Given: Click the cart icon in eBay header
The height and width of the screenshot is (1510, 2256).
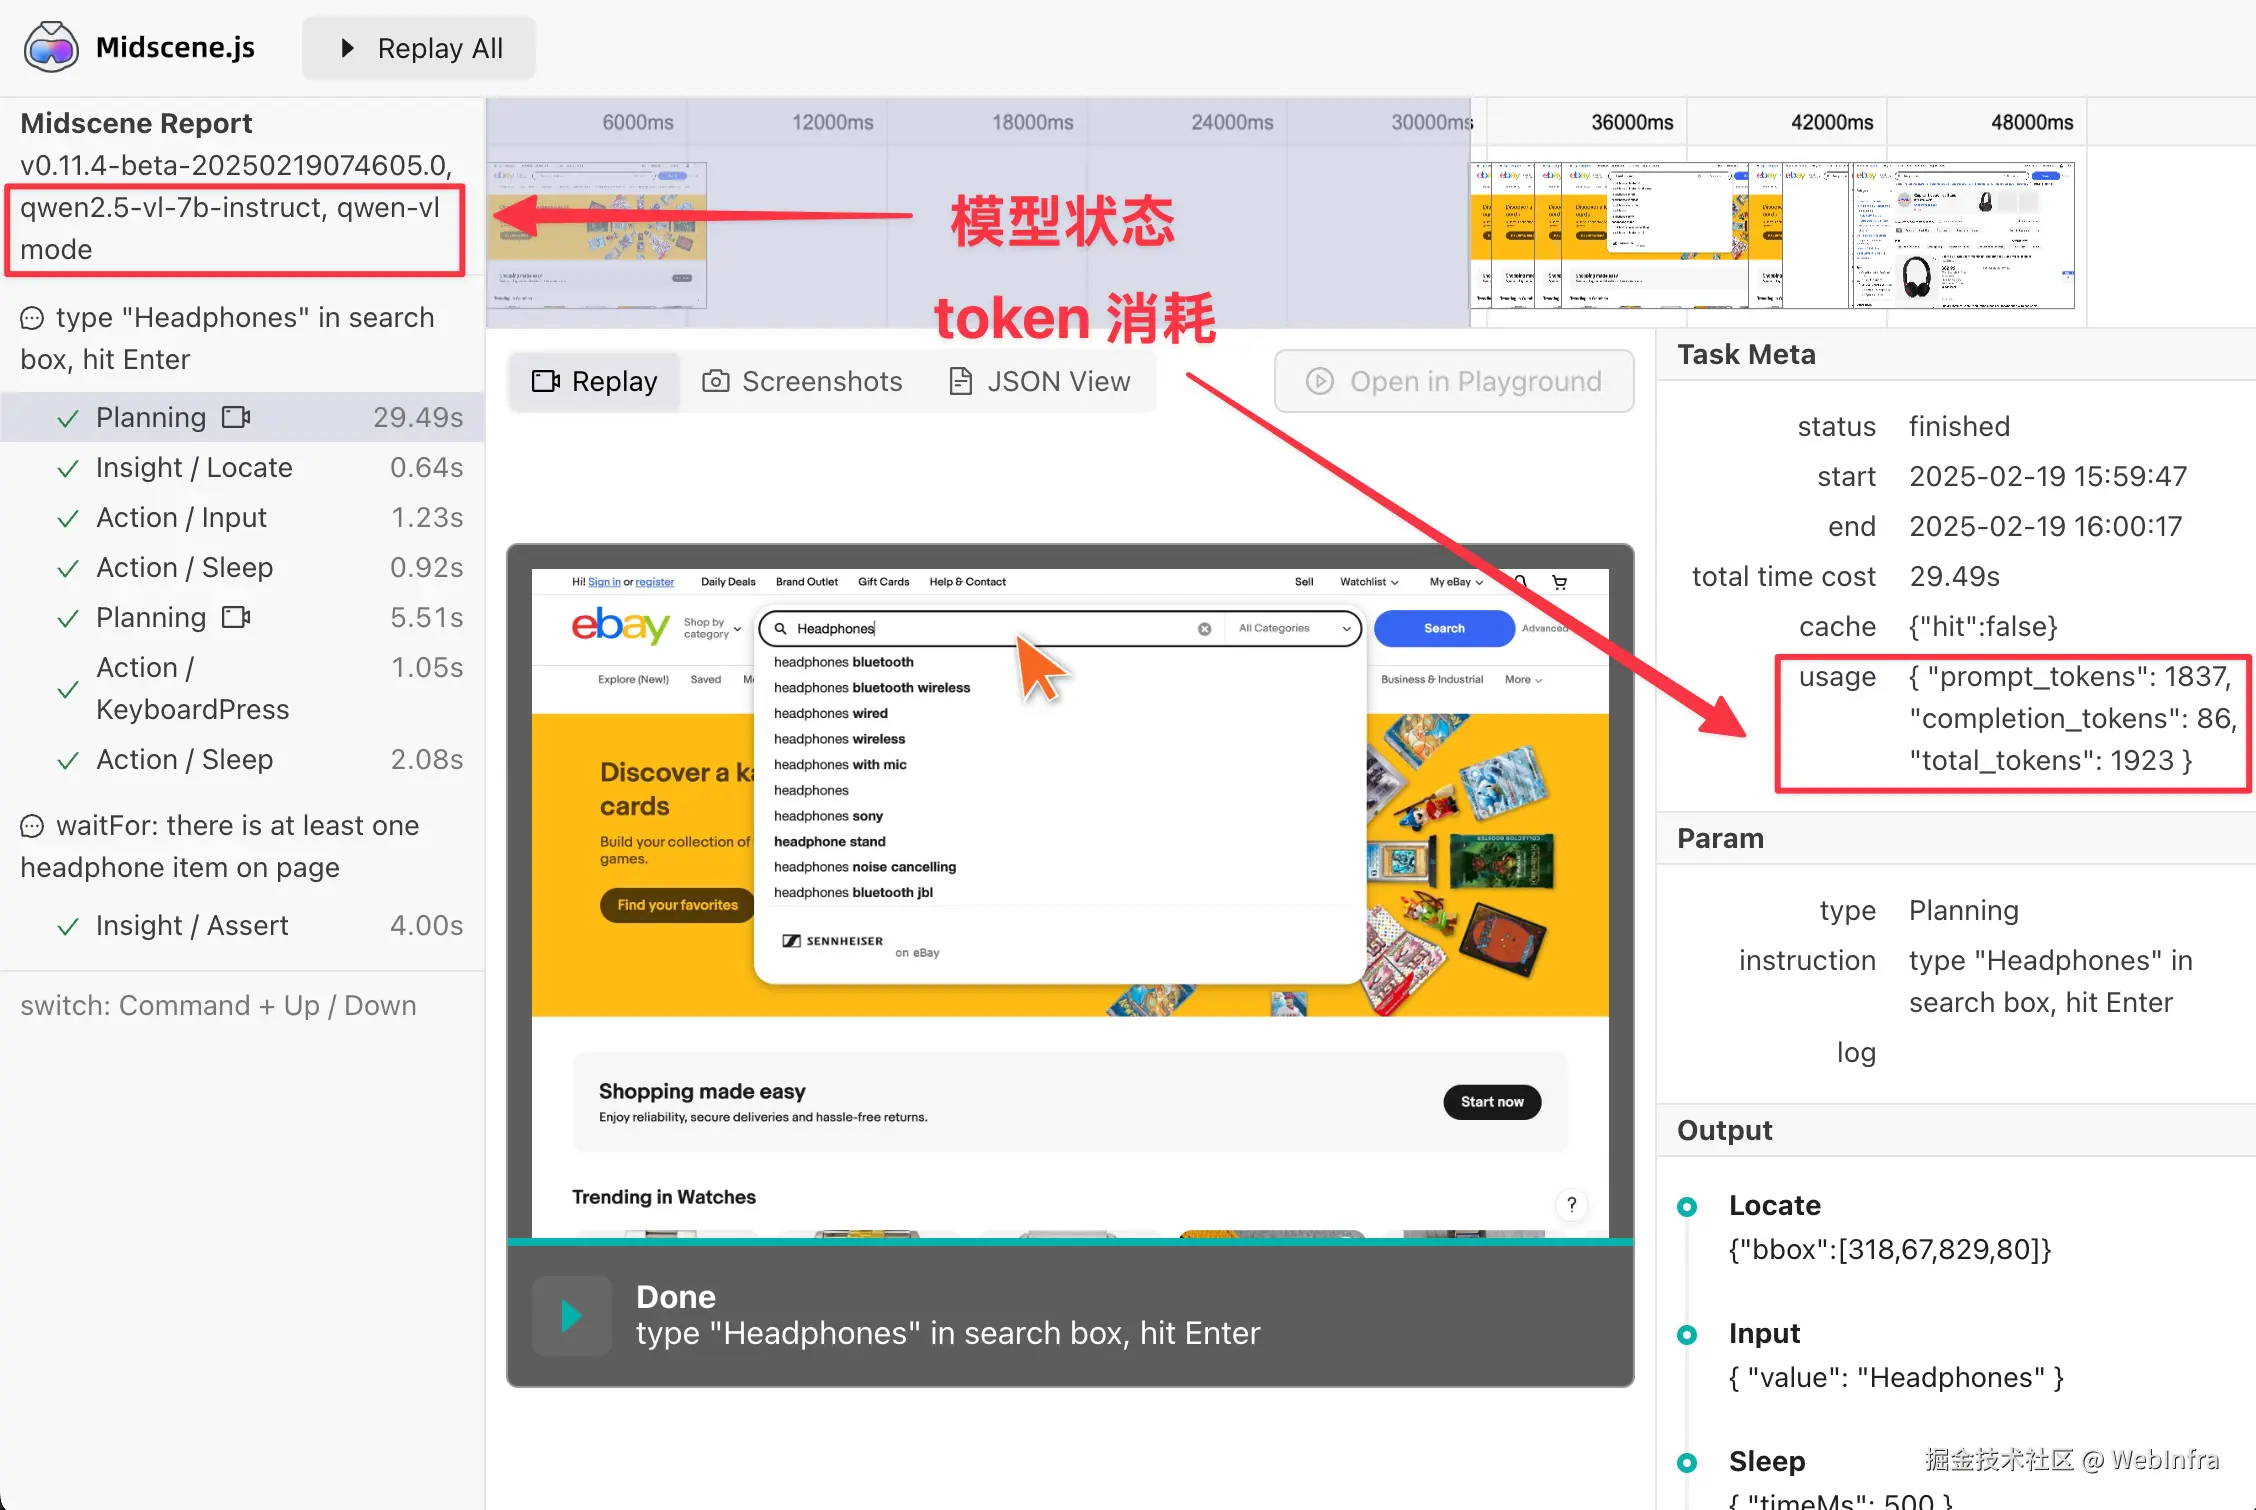Looking at the screenshot, I should (1559, 582).
